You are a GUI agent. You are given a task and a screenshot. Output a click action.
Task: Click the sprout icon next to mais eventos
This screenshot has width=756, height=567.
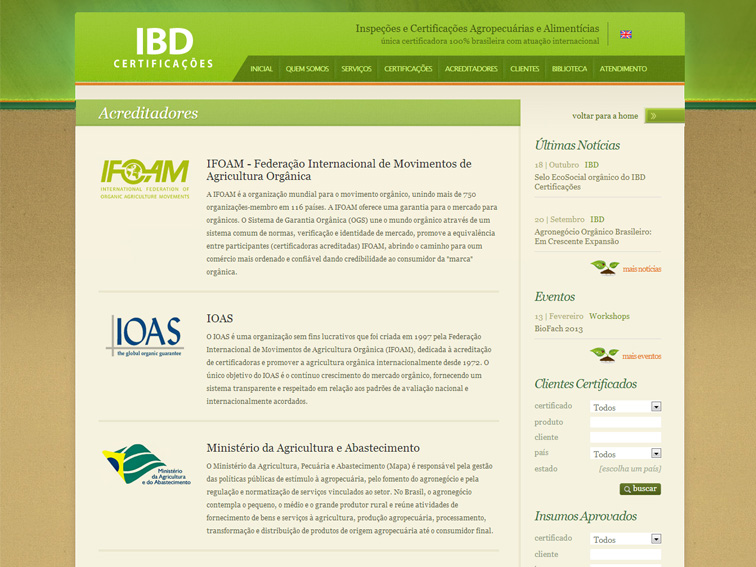point(604,355)
